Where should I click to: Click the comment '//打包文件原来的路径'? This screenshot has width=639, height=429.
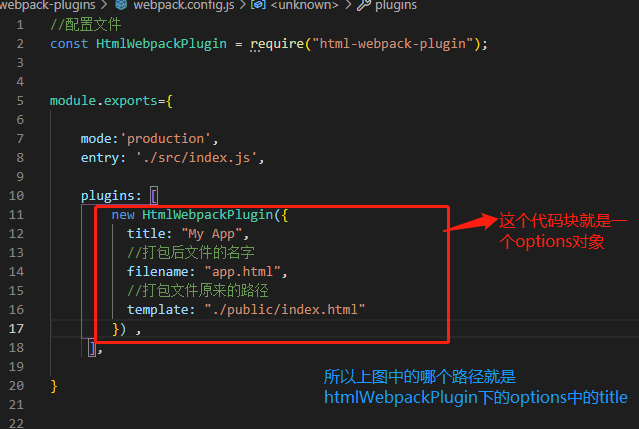tap(198, 290)
